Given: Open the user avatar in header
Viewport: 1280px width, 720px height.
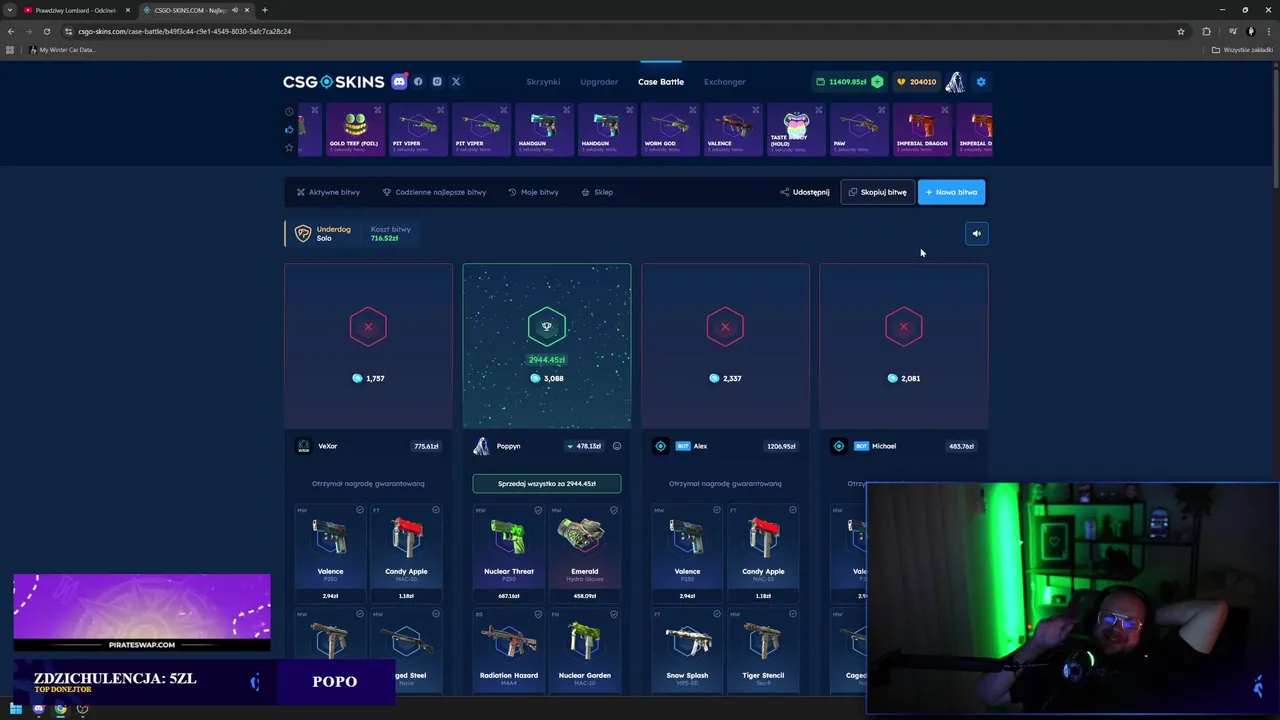Looking at the screenshot, I should coord(955,81).
